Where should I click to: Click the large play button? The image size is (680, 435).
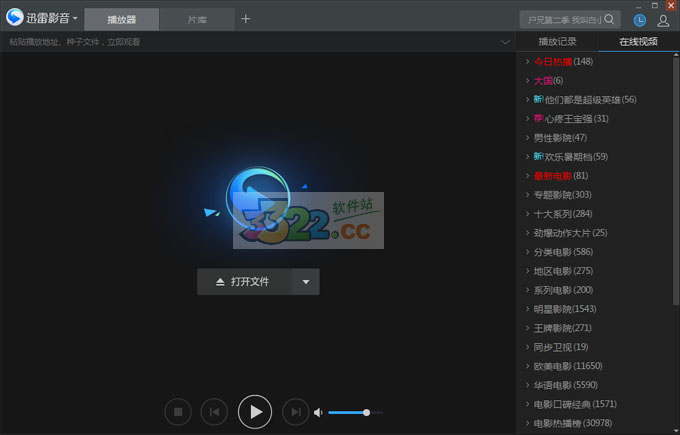coord(255,412)
